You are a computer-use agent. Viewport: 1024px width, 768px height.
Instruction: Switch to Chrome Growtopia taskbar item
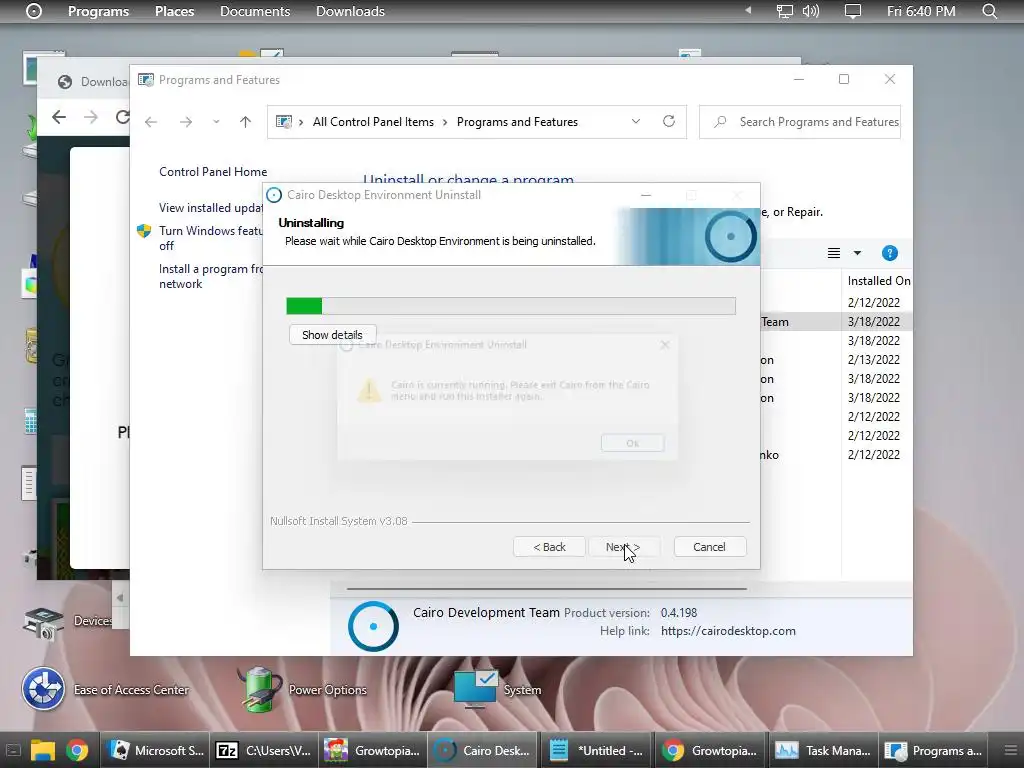tap(709, 750)
